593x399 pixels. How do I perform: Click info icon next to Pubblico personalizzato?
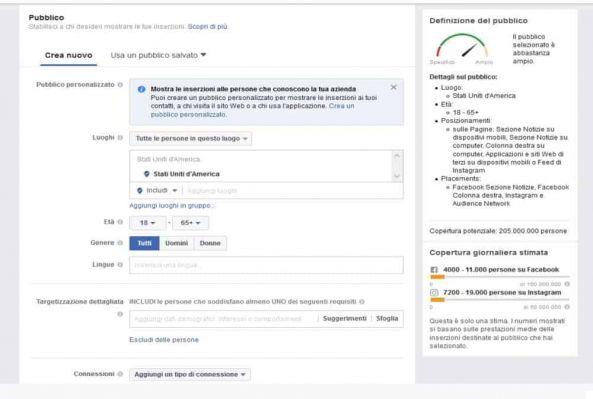point(120,85)
